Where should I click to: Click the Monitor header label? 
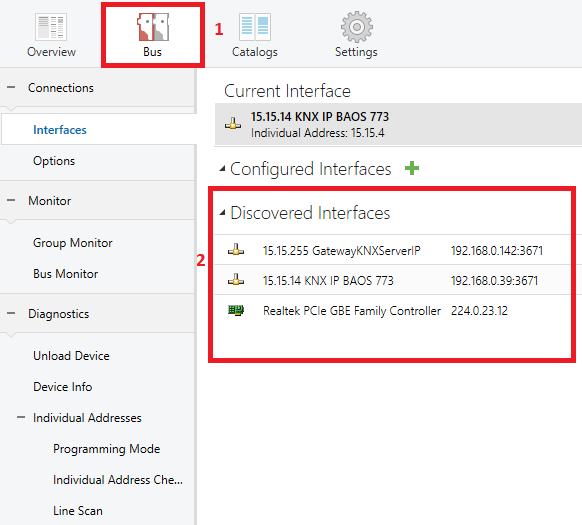(49, 201)
